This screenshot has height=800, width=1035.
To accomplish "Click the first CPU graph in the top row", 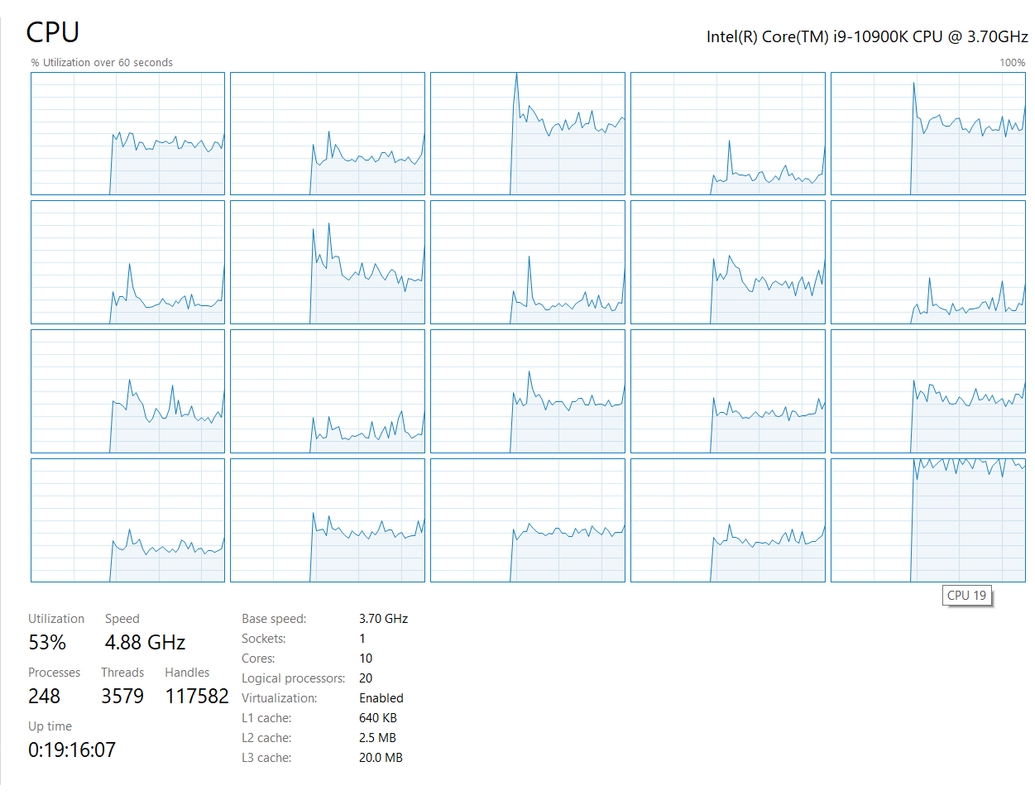I will click(x=127, y=133).
